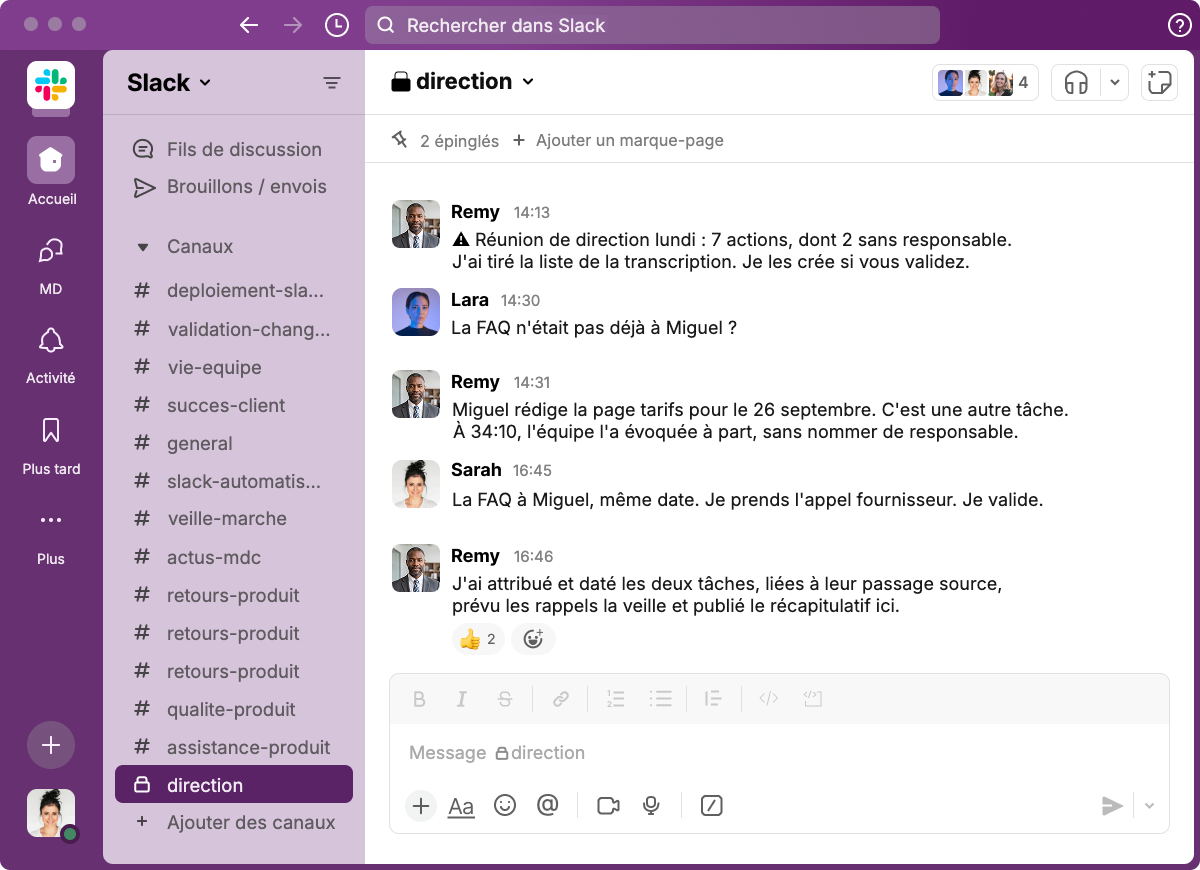The image size is (1200, 870).
Task: Toggle inline code formatting
Action: (768, 699)
